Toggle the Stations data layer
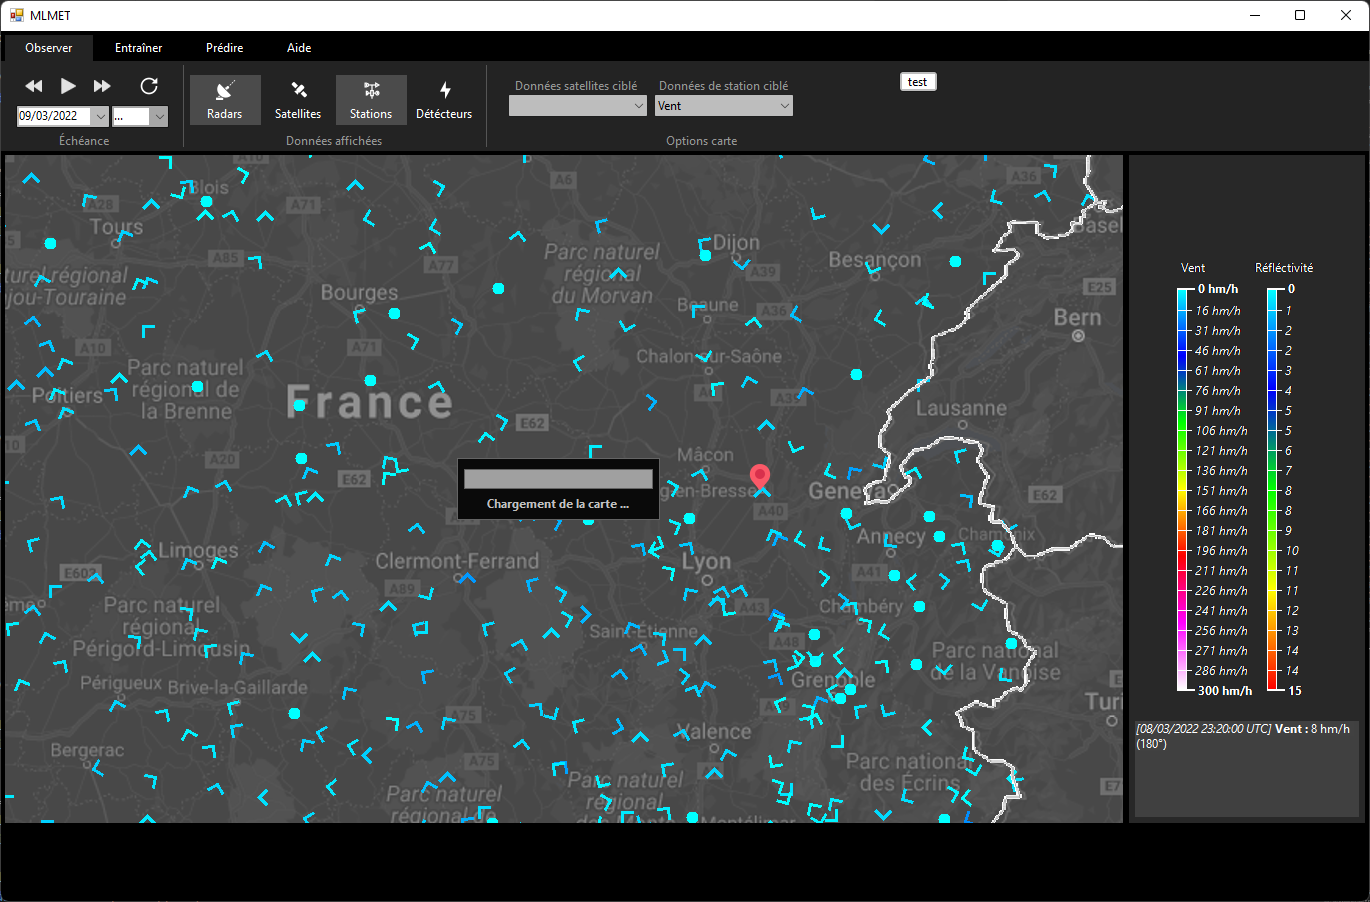Viewport: 1370px width, 902px height. point(371,100)
